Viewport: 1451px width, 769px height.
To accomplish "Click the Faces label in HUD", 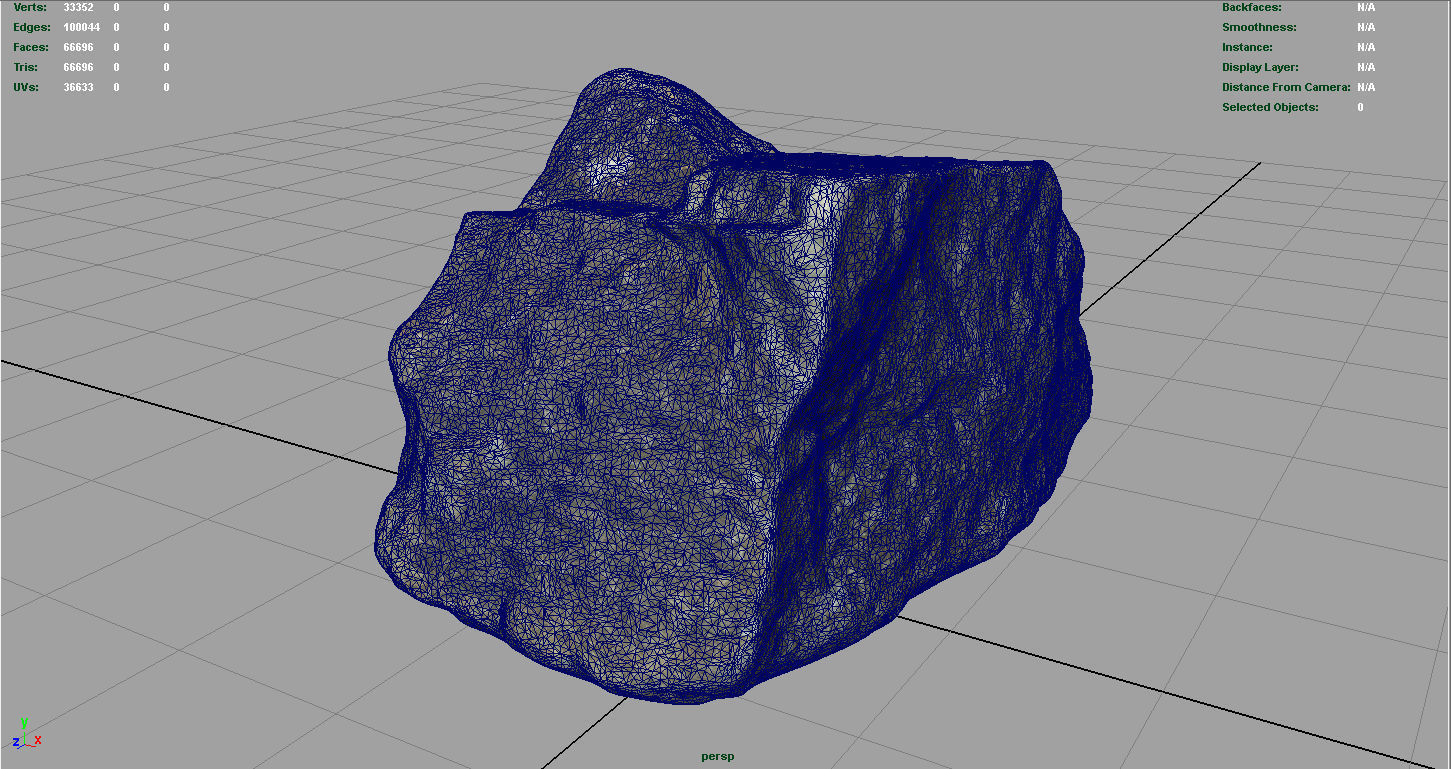I will (32, 47).
